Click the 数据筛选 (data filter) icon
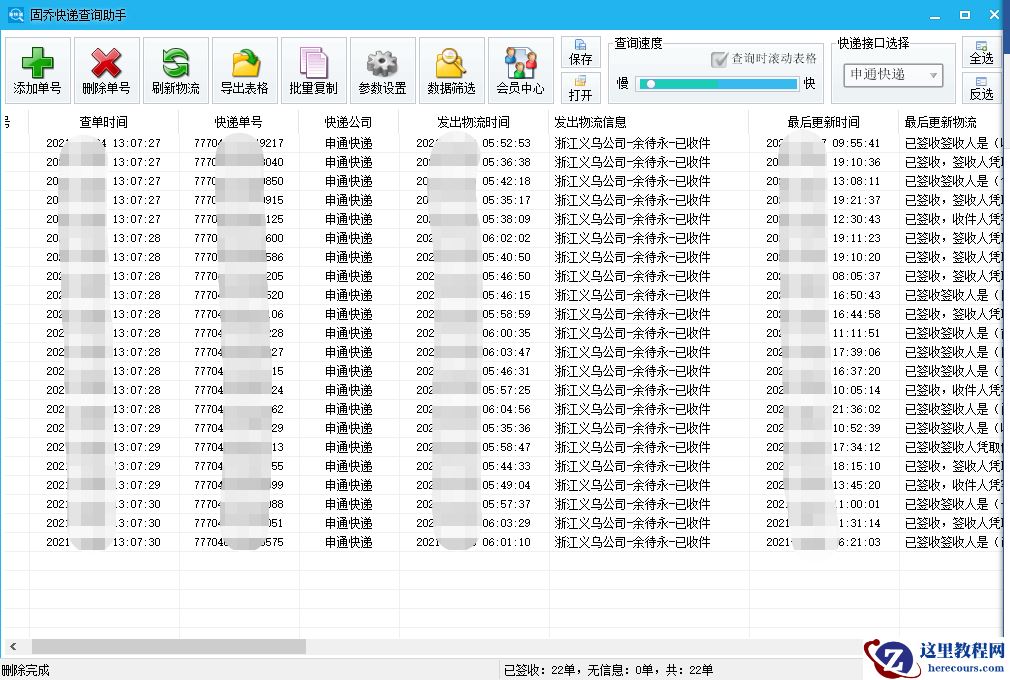 450,69
